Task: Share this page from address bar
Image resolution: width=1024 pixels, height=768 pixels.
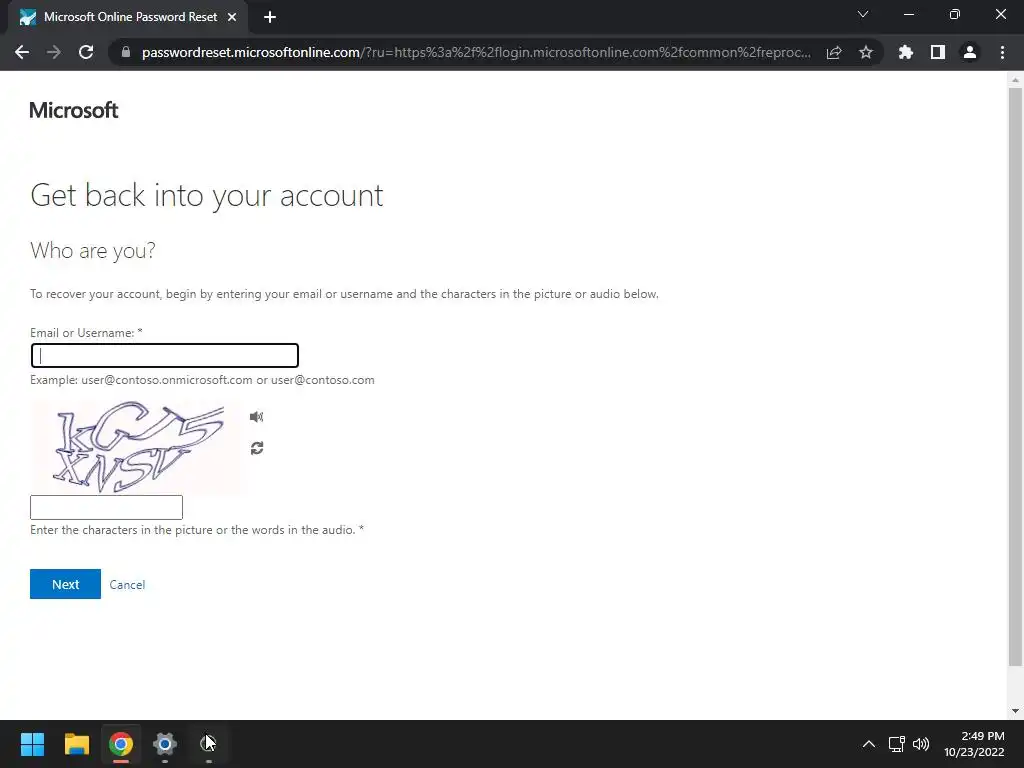Action: (x=834, y=52)
